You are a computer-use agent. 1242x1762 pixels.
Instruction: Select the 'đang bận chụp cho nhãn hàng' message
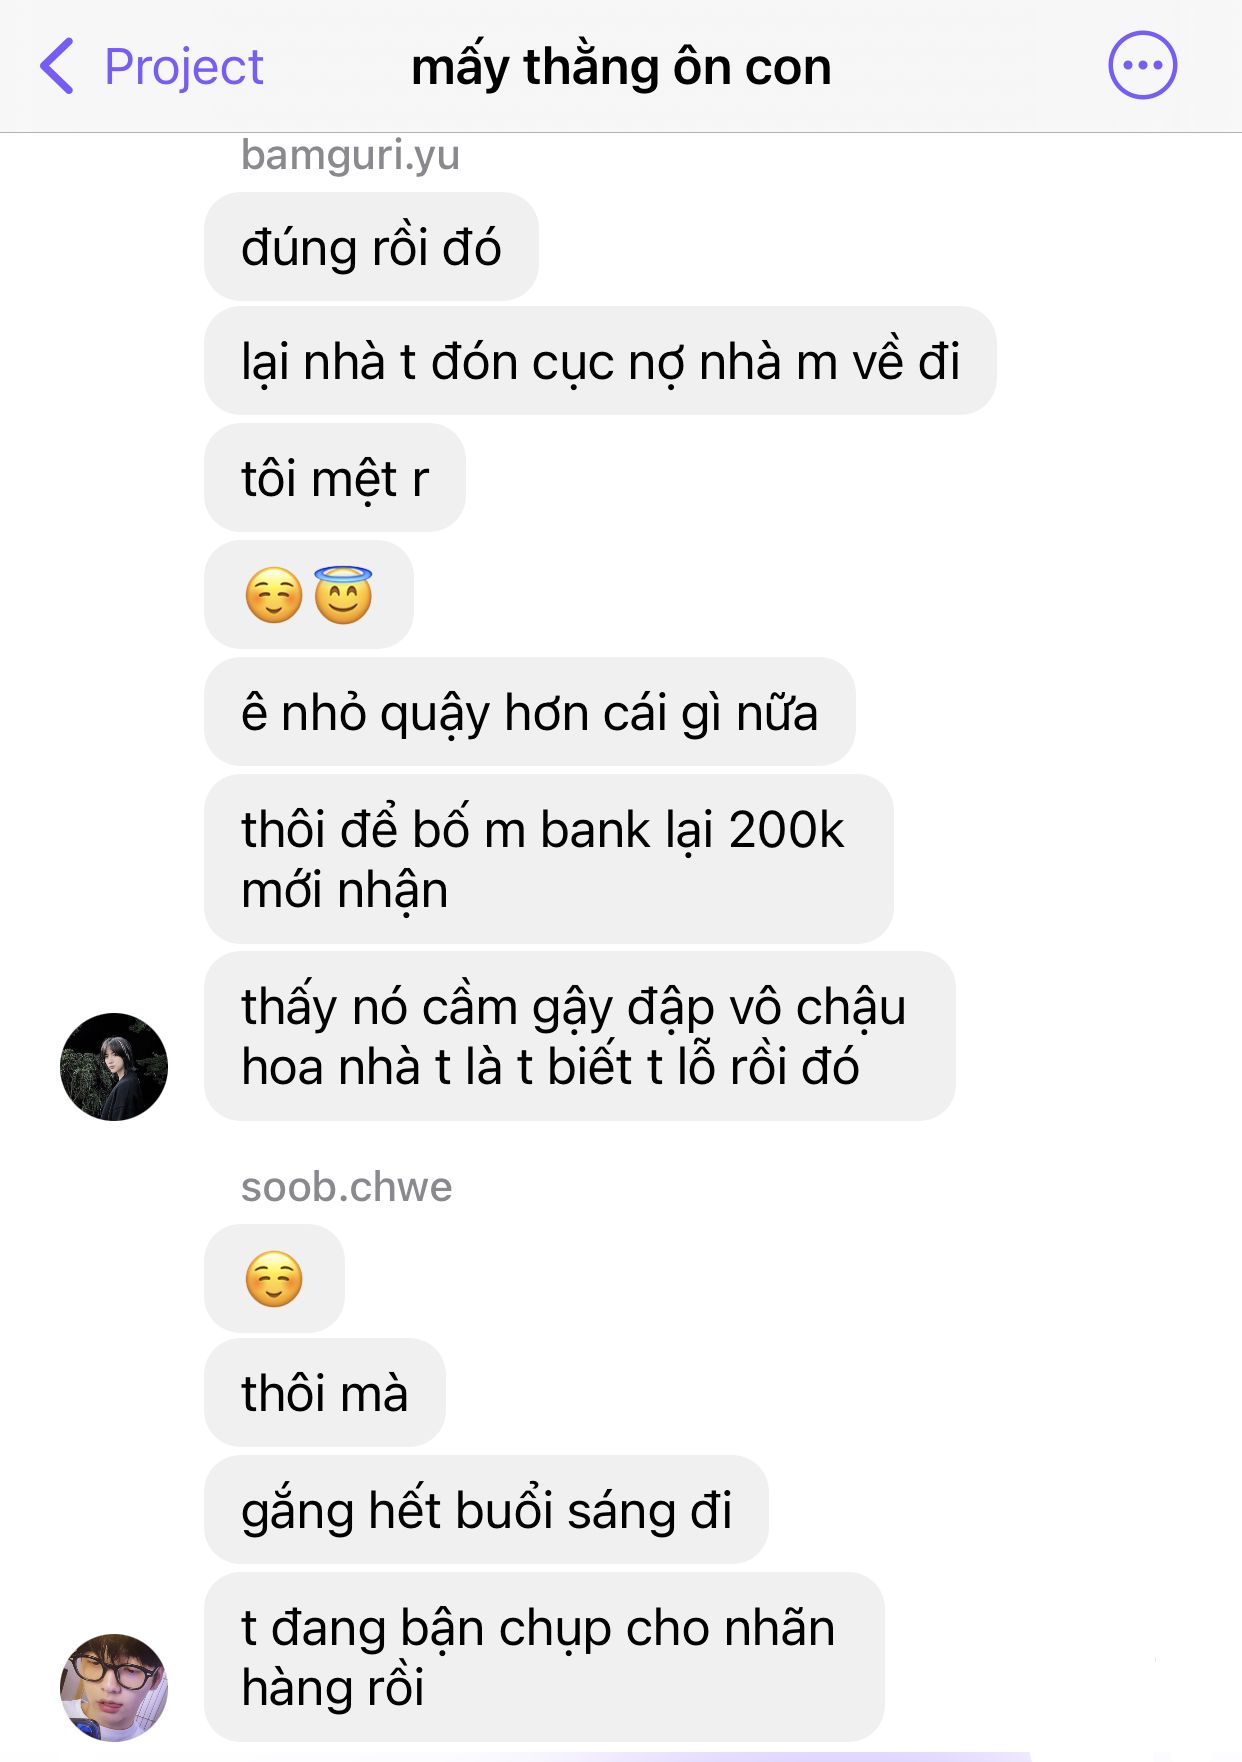coord(544,1657)
